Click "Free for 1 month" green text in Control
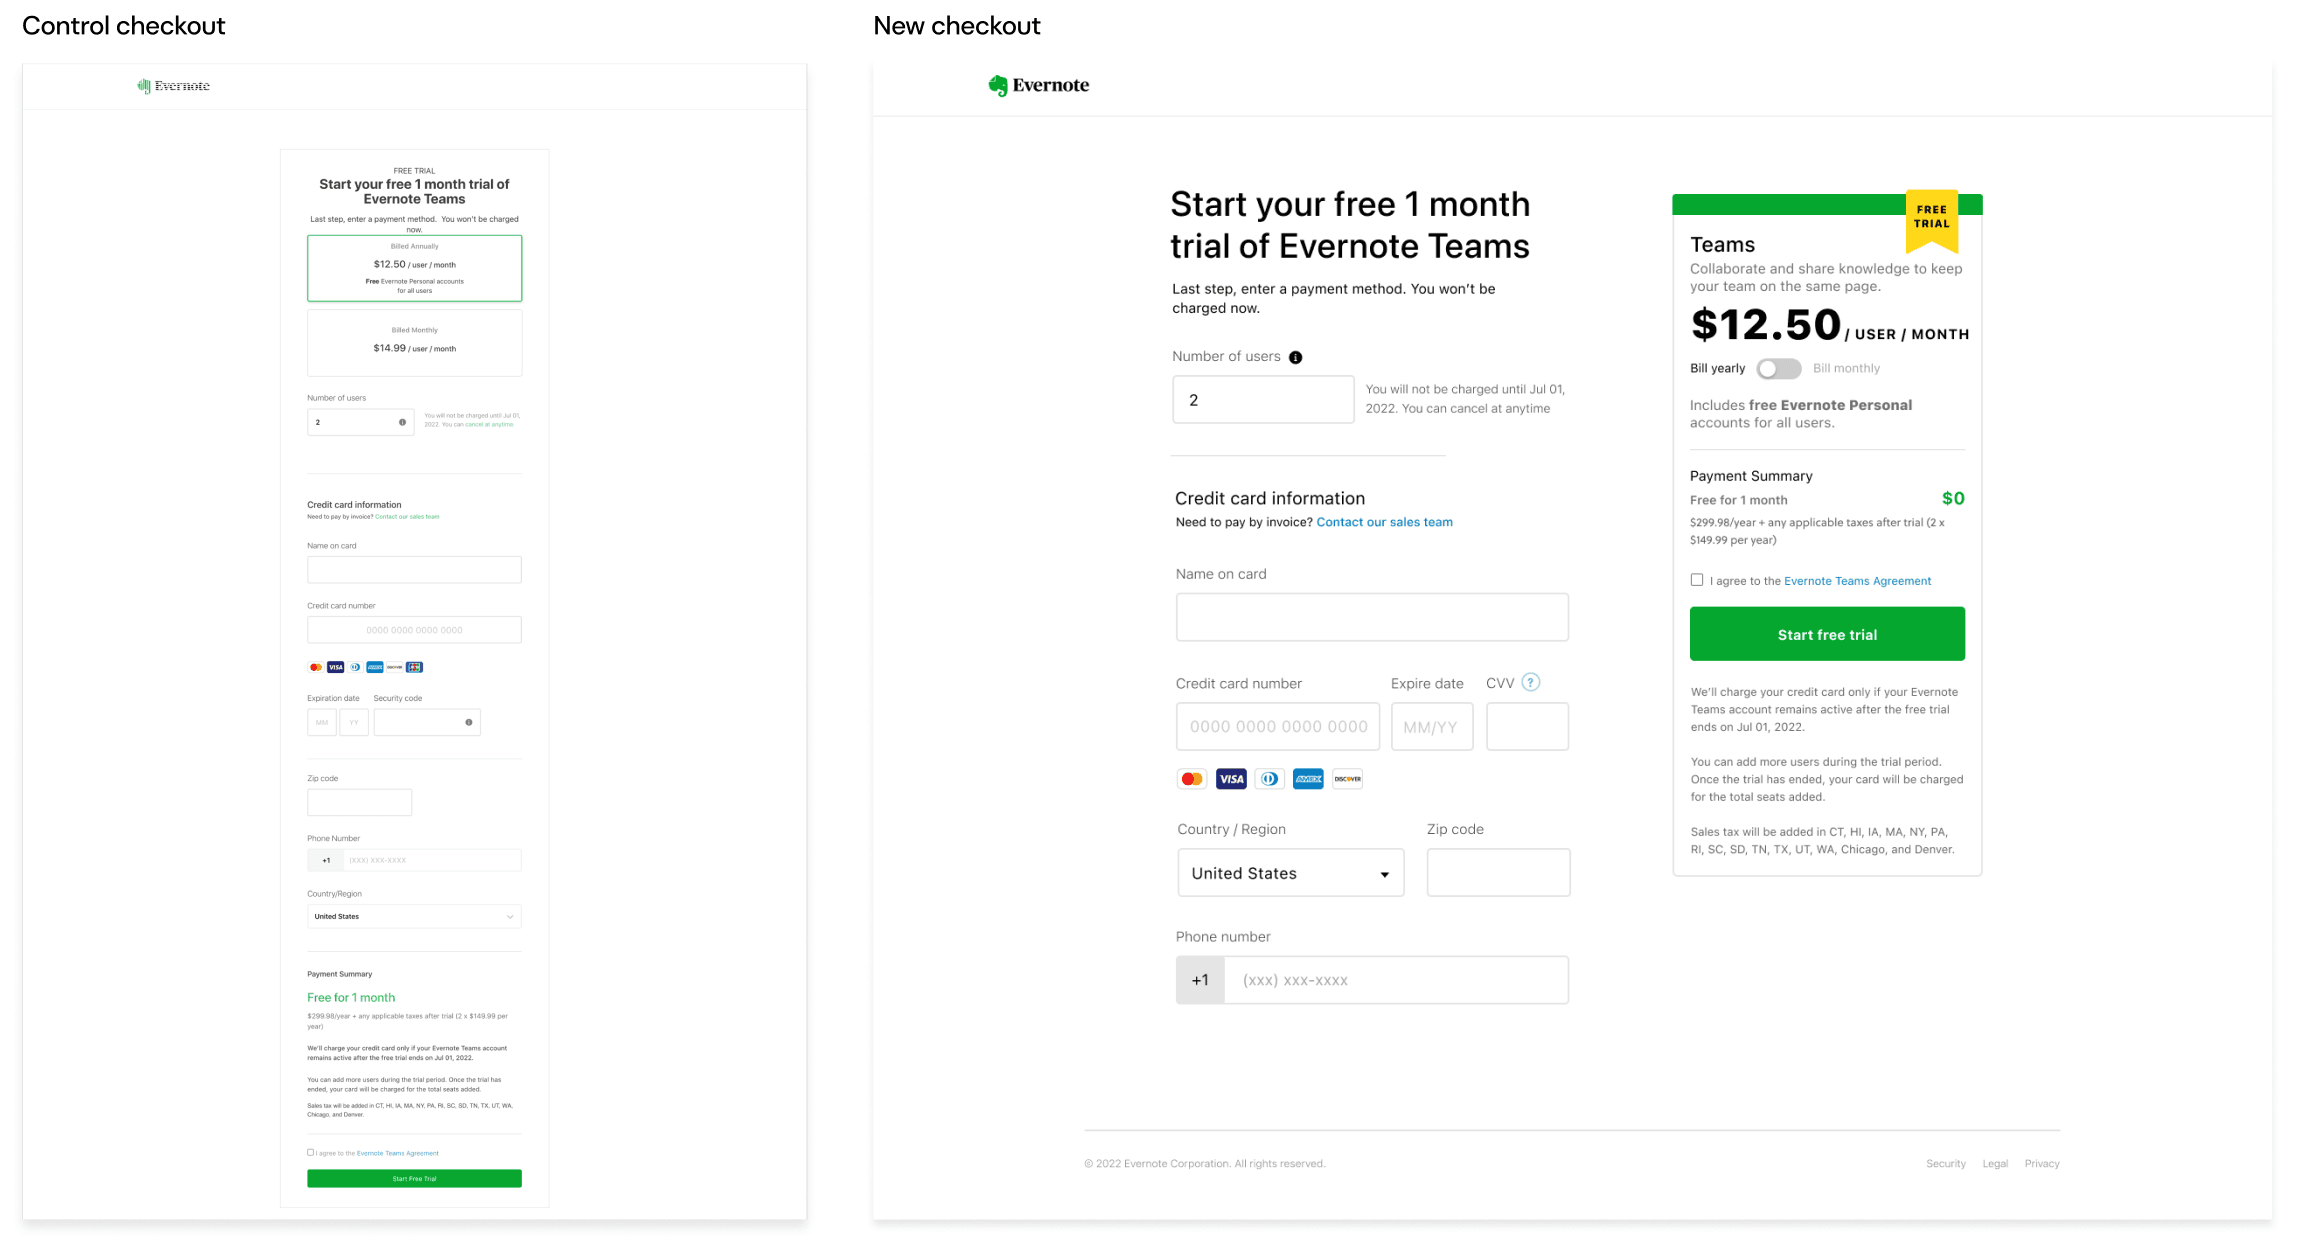 pyautogui.click(x=351, y=998)
